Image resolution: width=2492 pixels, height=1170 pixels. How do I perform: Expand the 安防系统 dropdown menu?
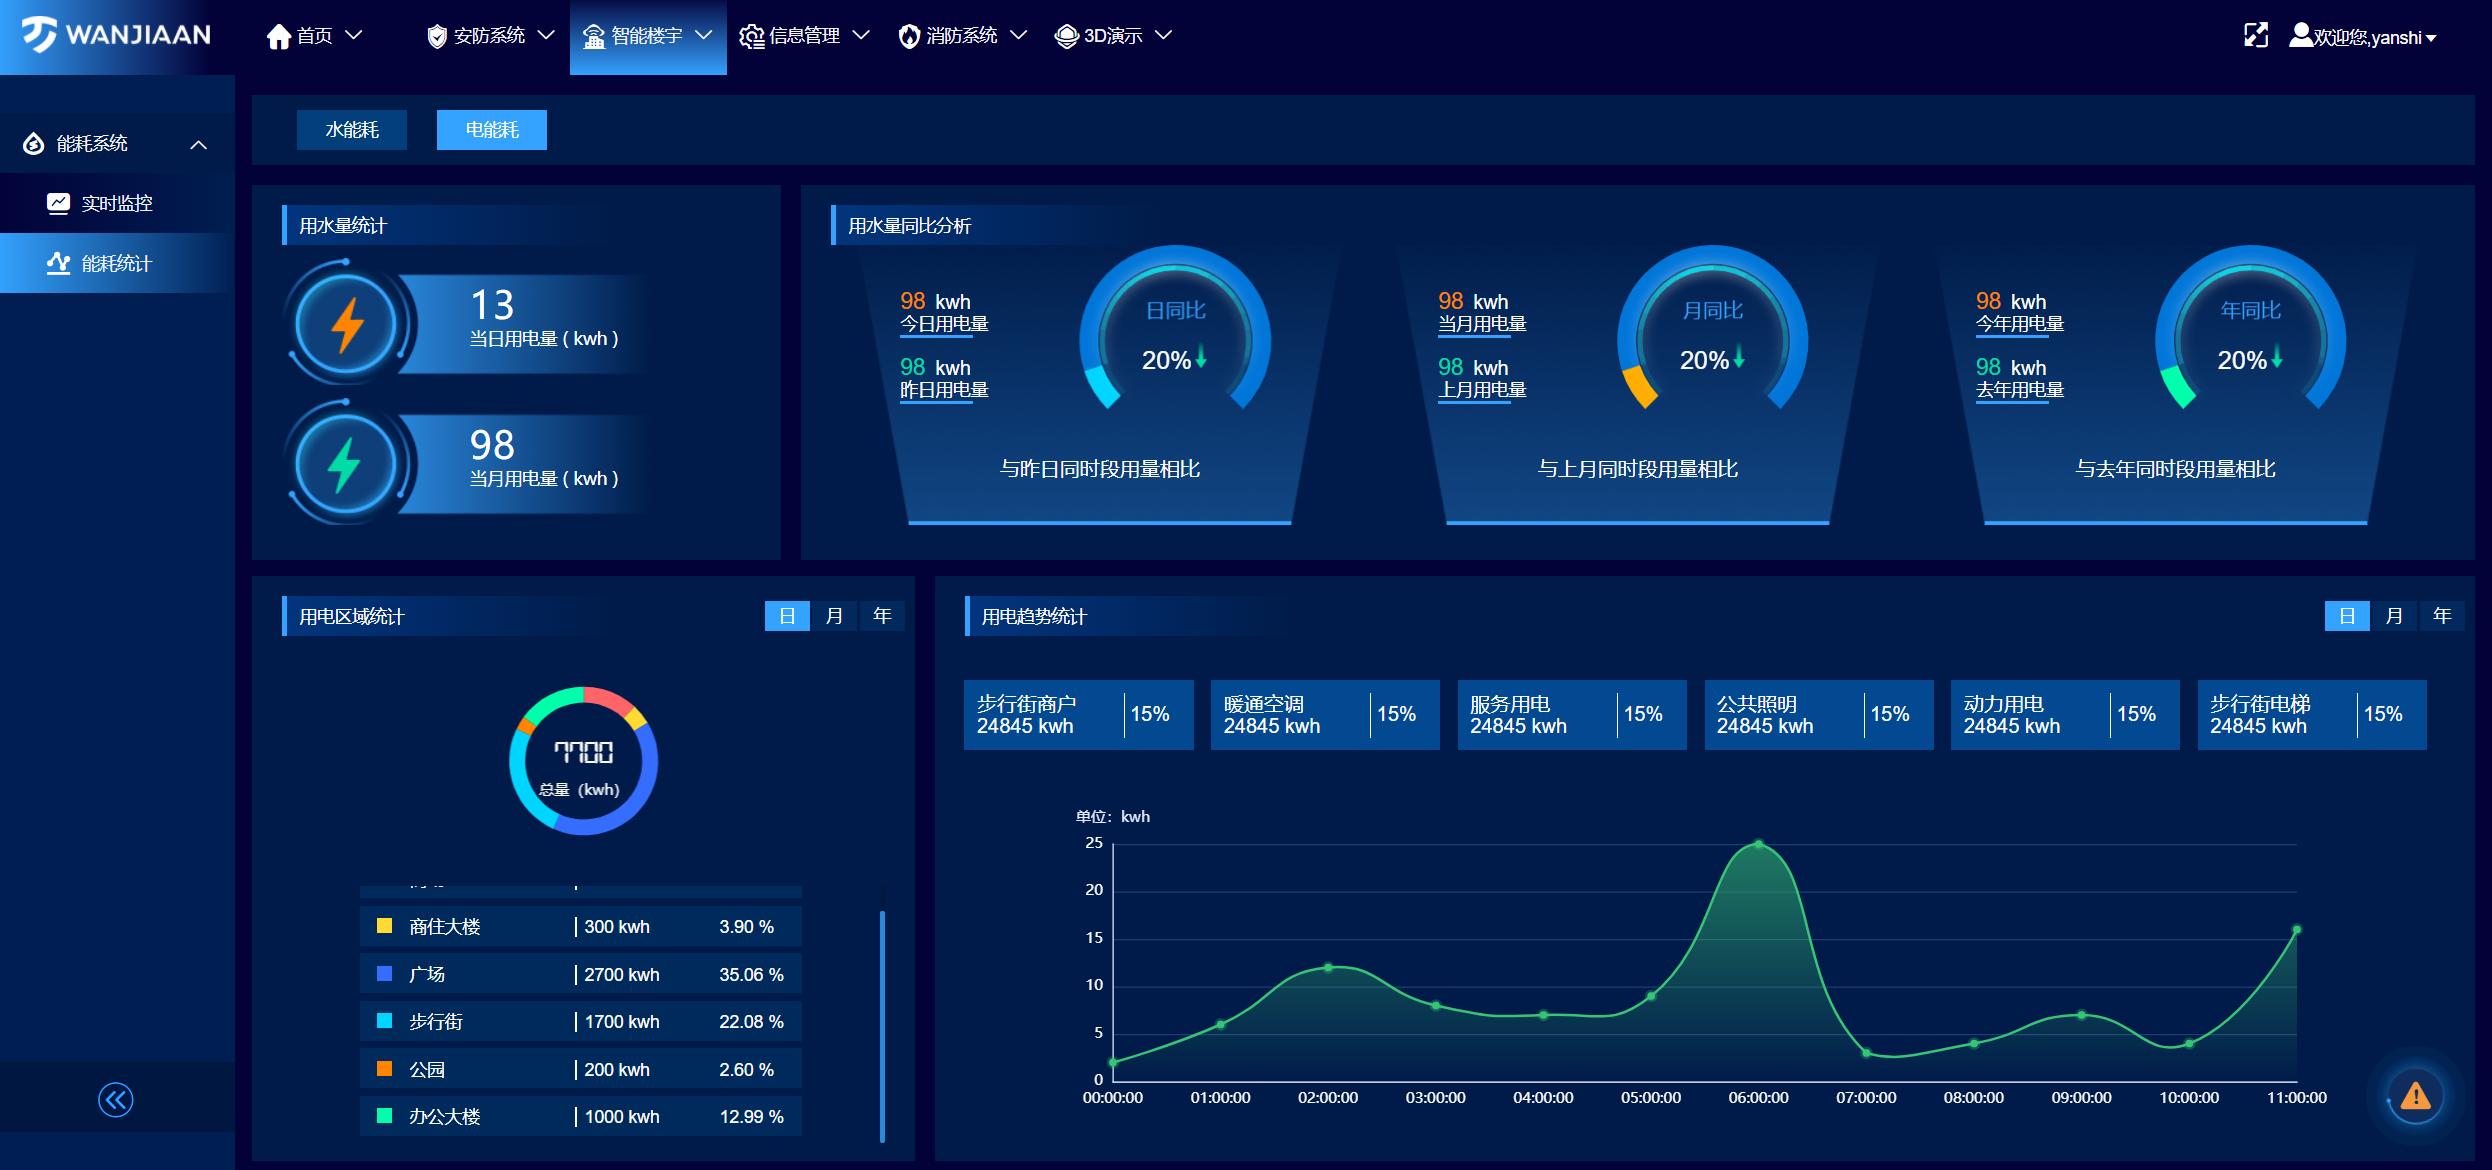click(490, 36)
